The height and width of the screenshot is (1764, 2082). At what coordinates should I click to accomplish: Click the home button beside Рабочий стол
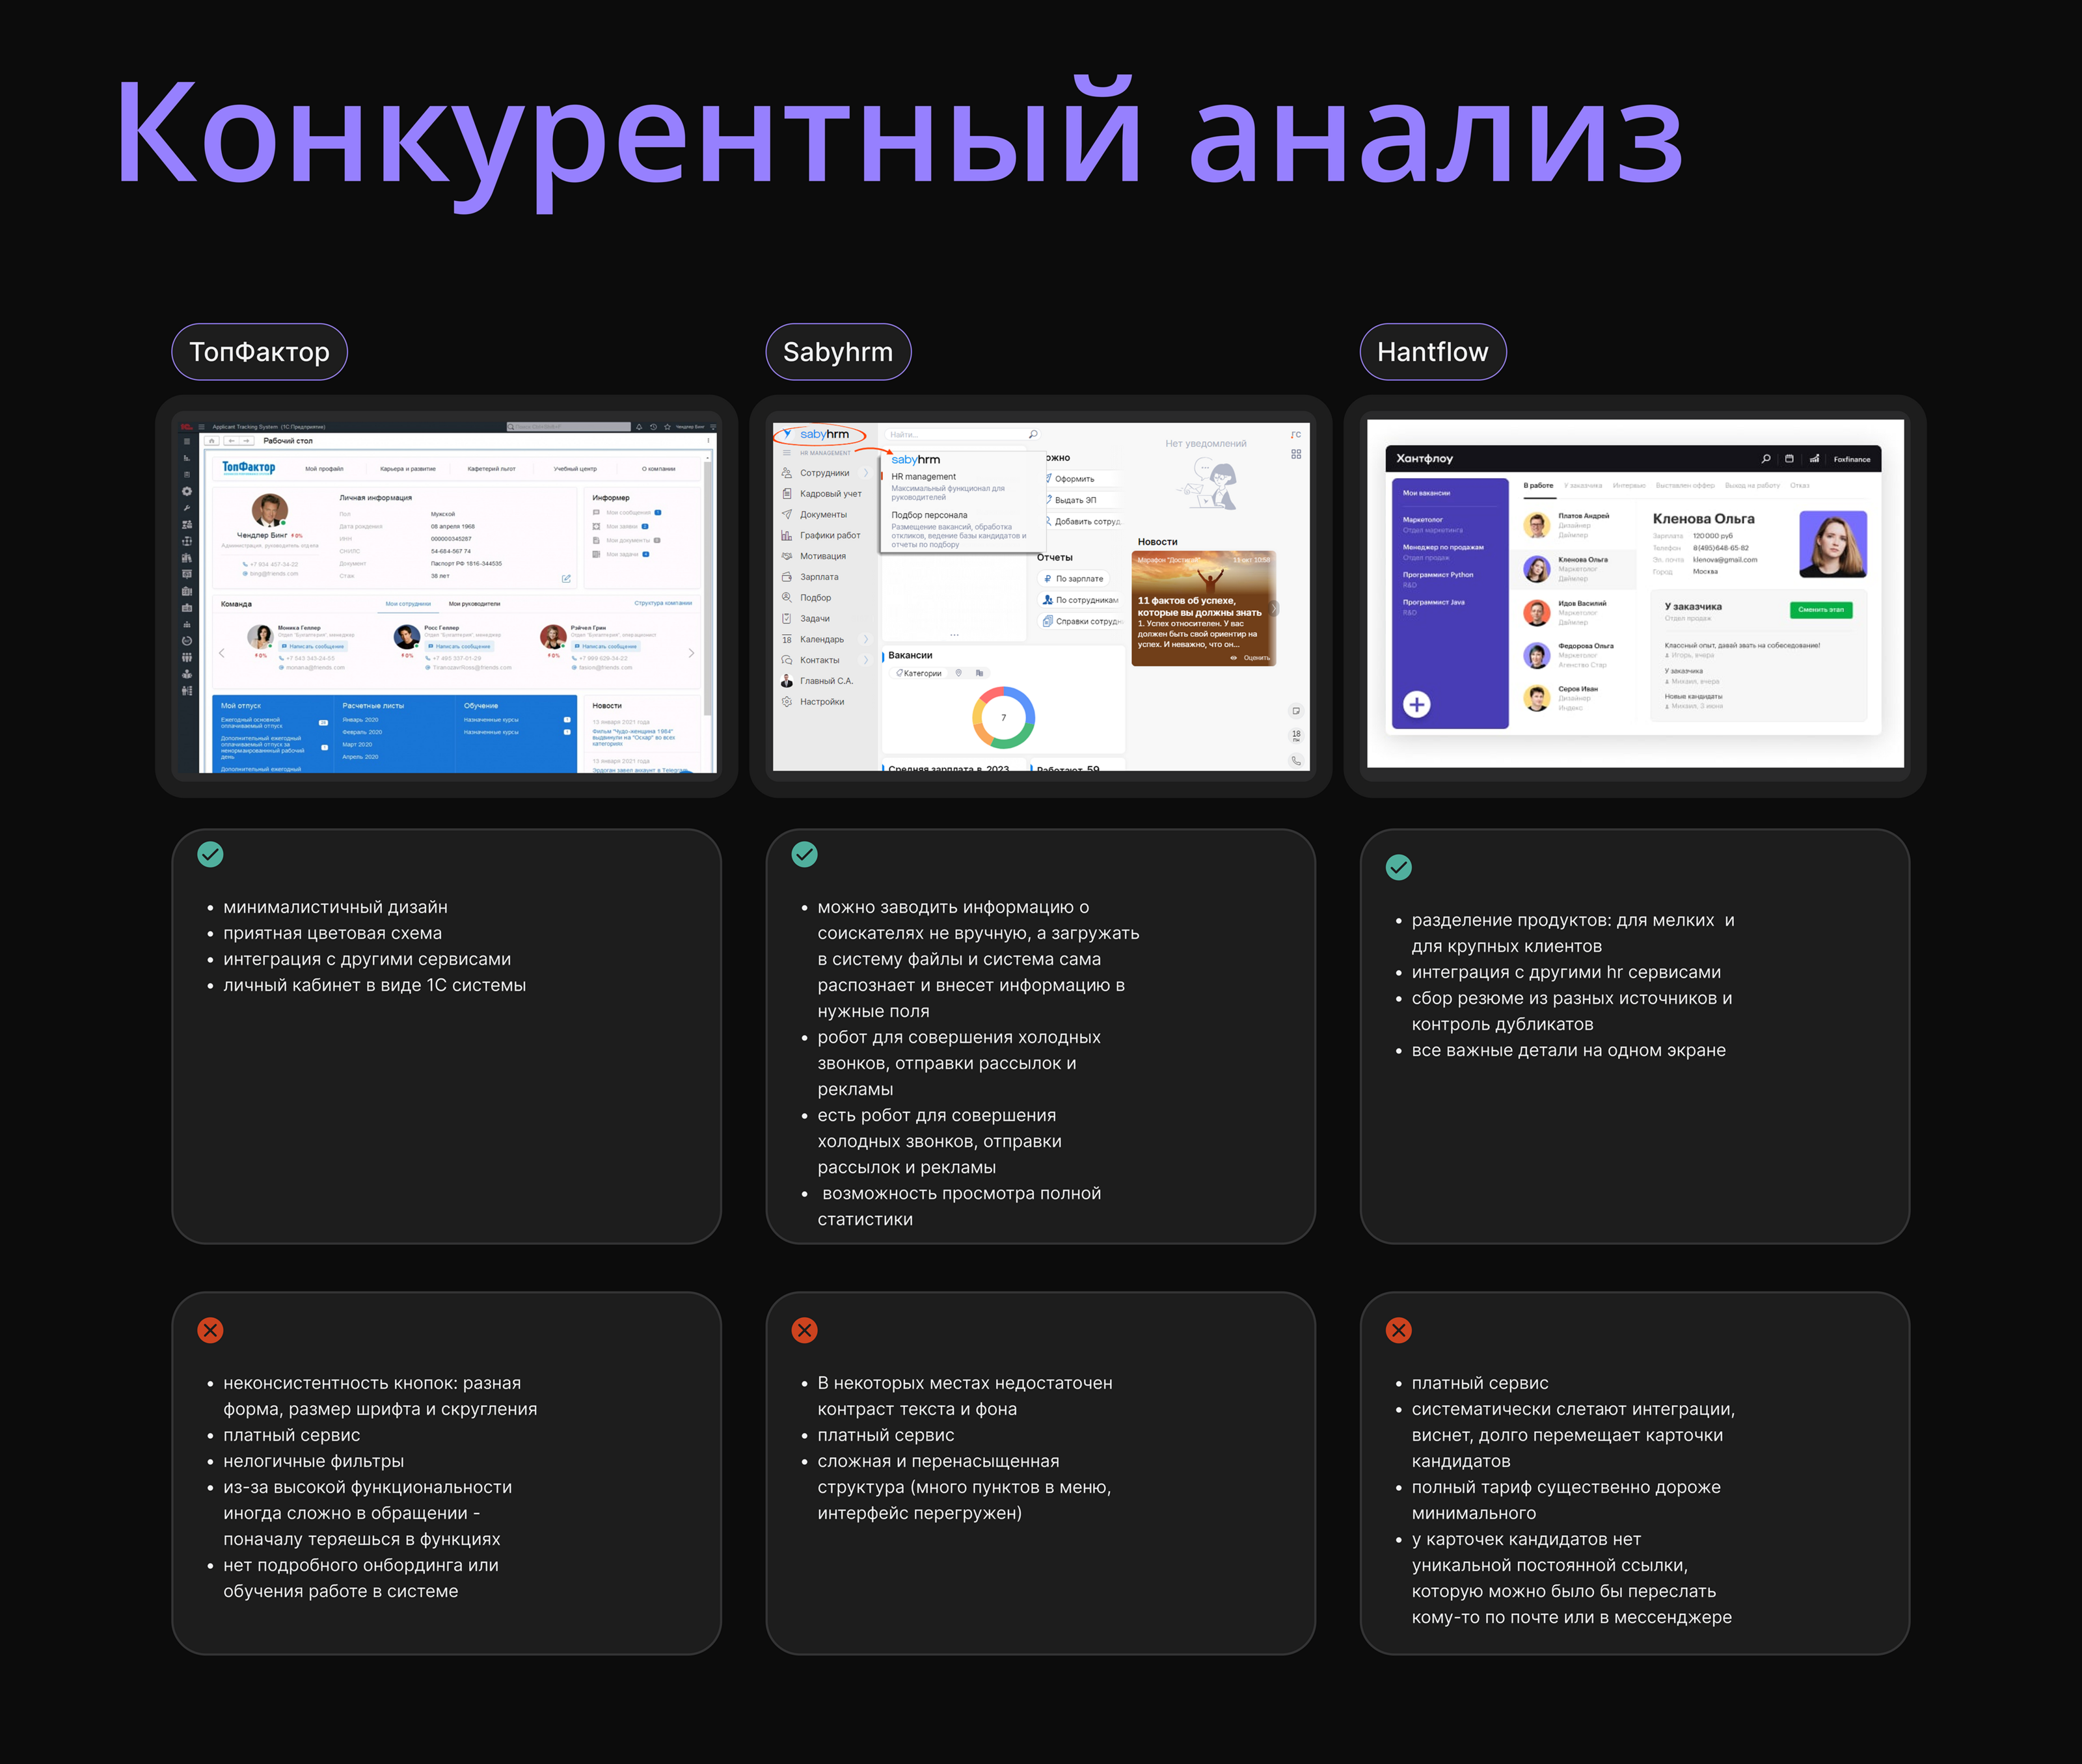tap(212, 441)
